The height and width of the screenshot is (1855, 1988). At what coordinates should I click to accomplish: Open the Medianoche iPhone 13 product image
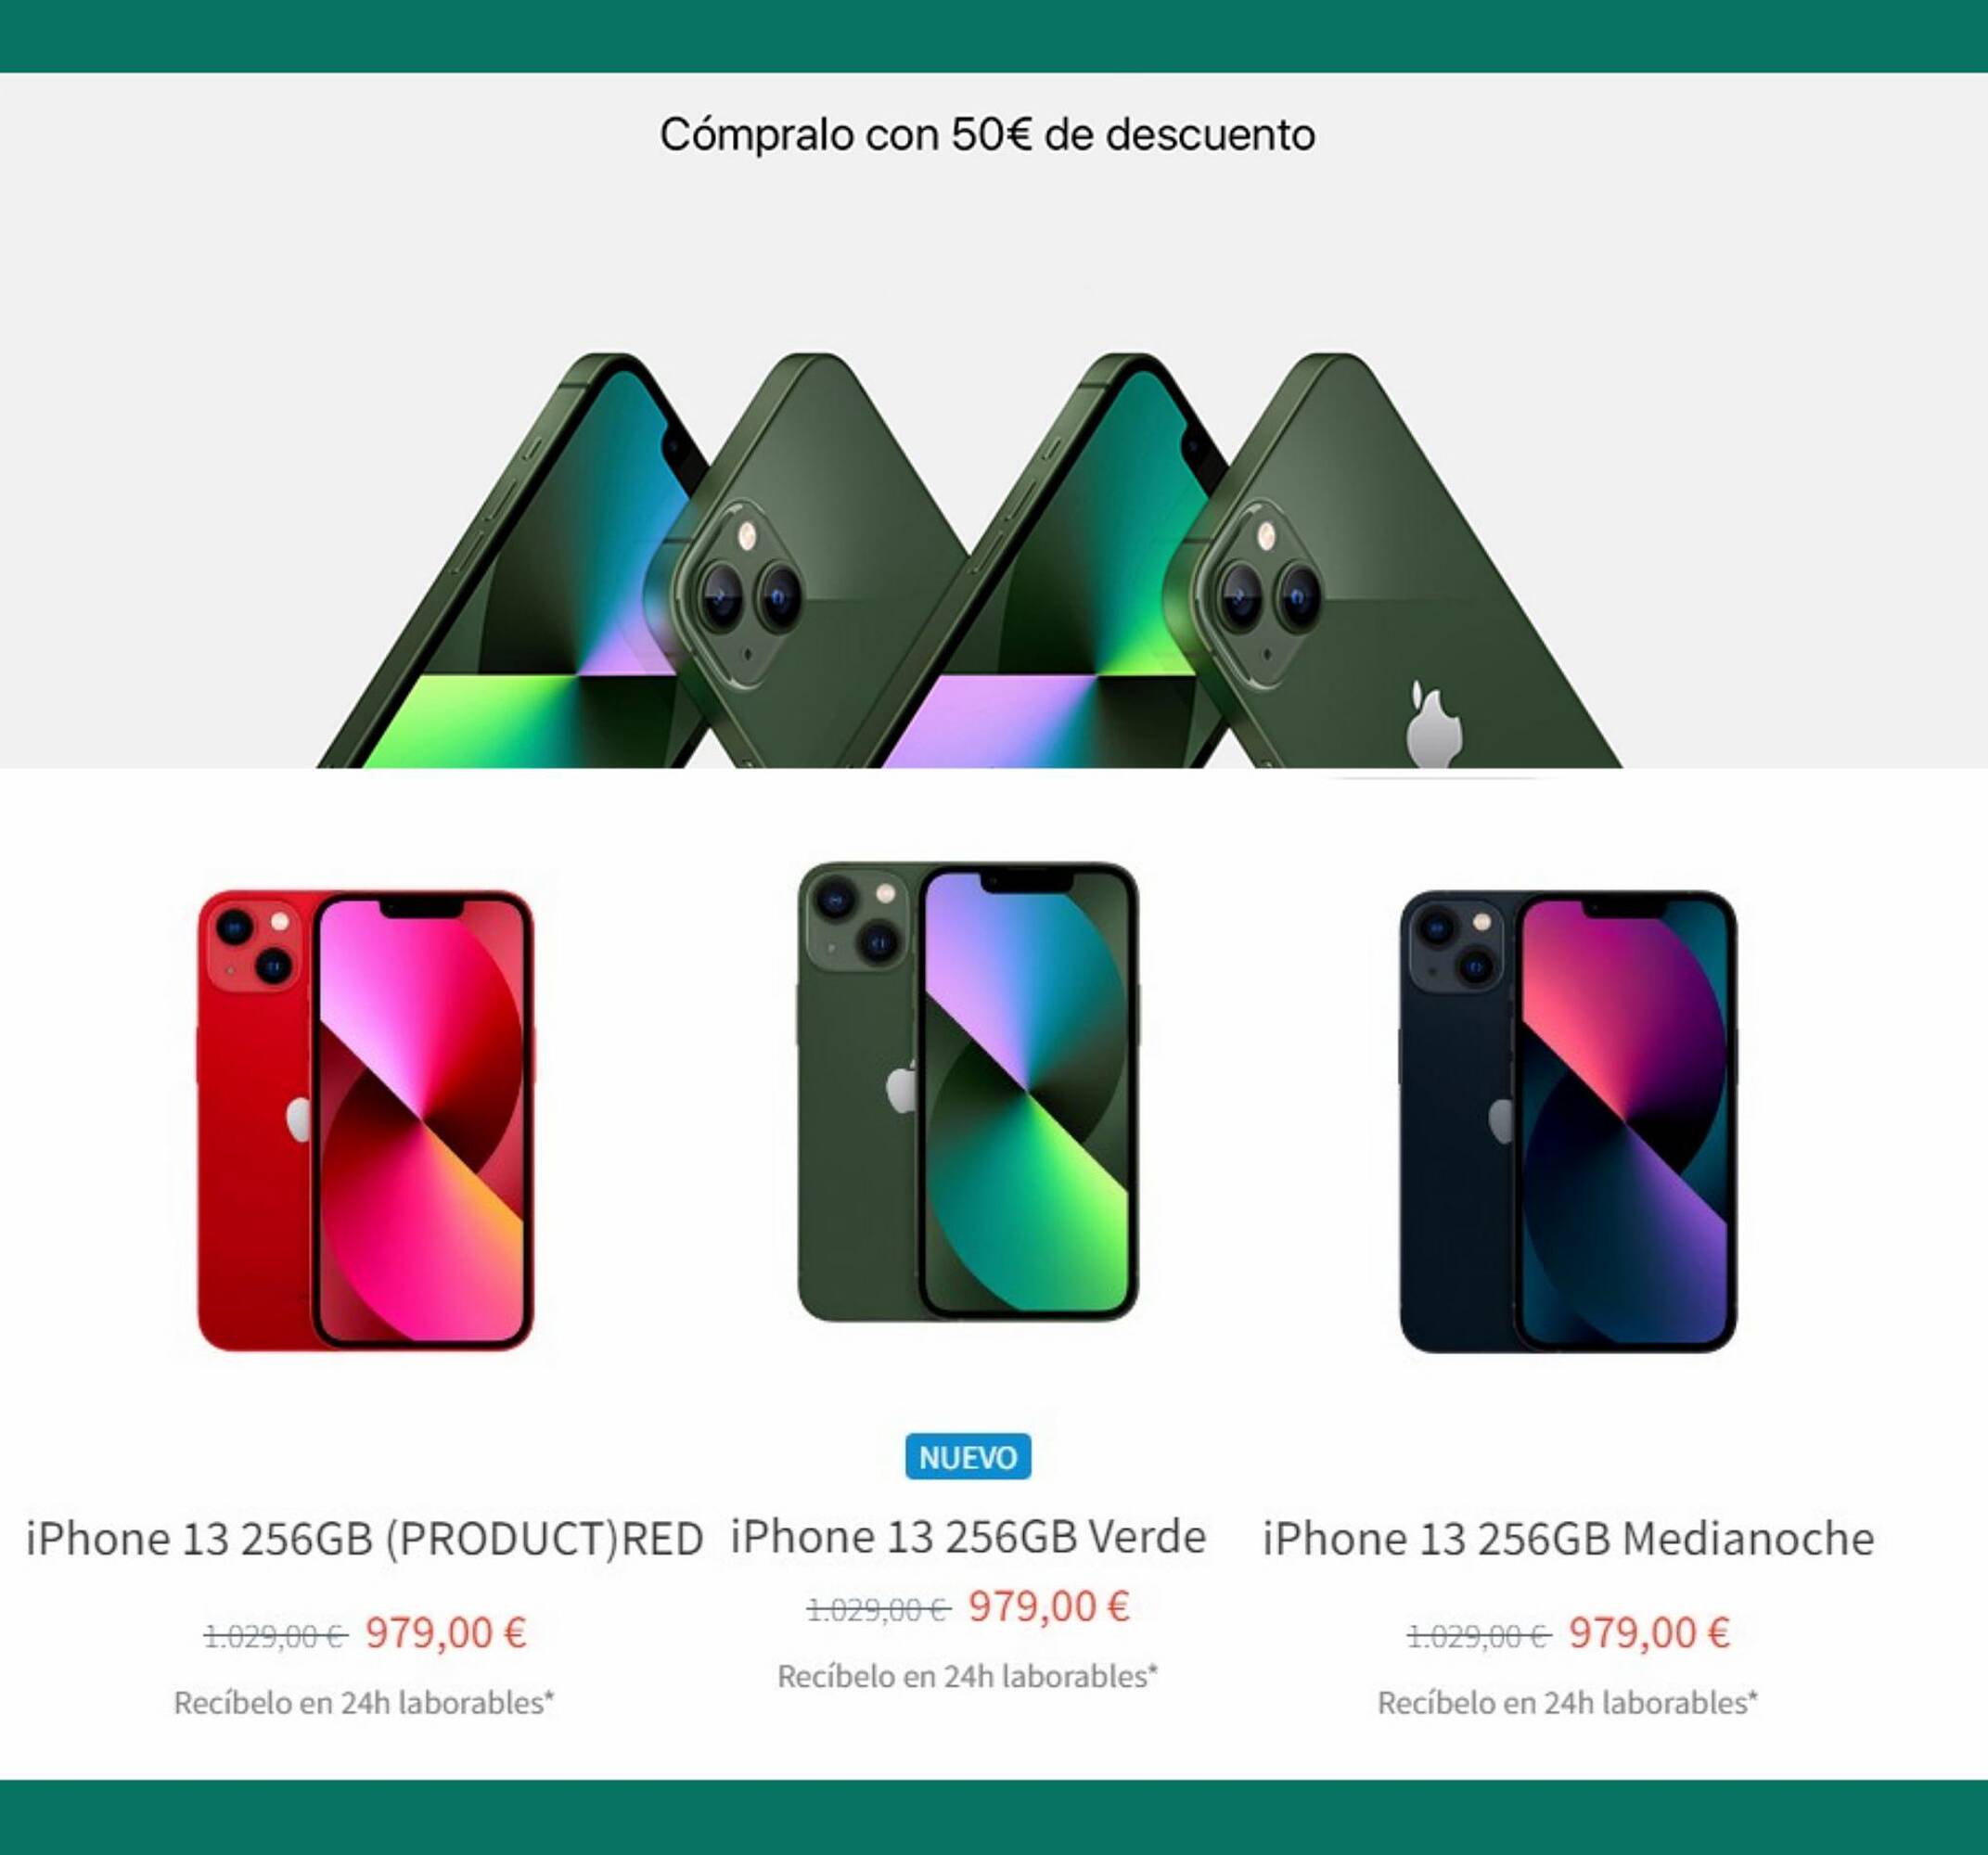pos(1568,1121)
